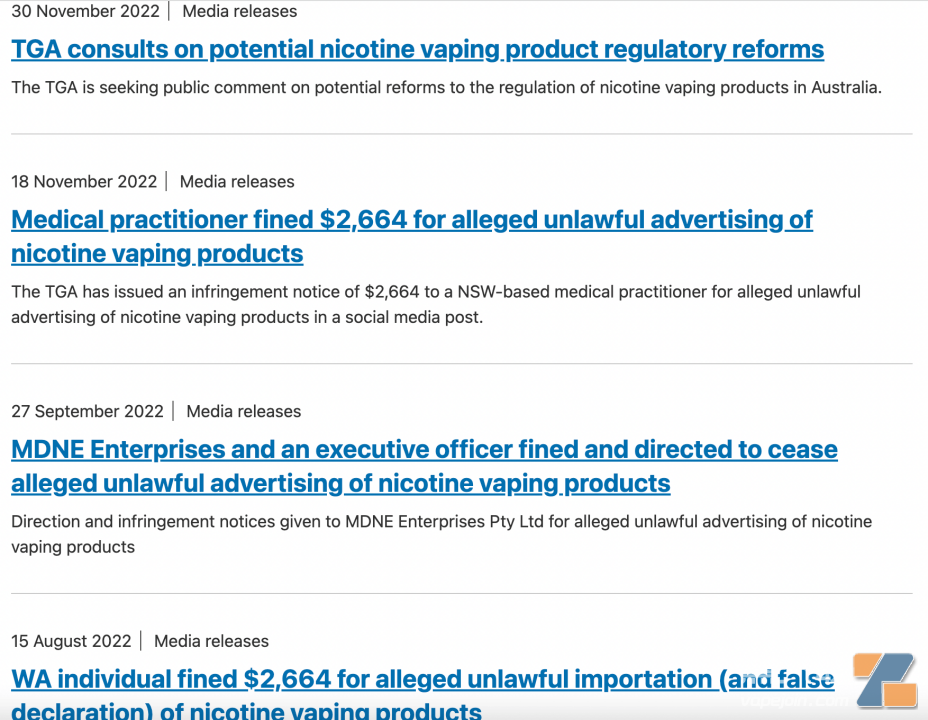The image size is (928, 720).
Task: Click "Media releases" label beside 30 November 2022
Action: click(239, 12)
